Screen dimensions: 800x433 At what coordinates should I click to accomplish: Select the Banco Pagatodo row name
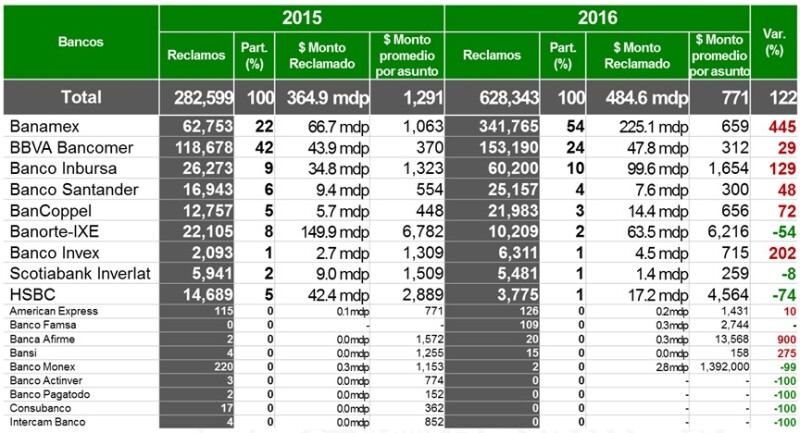50,394
